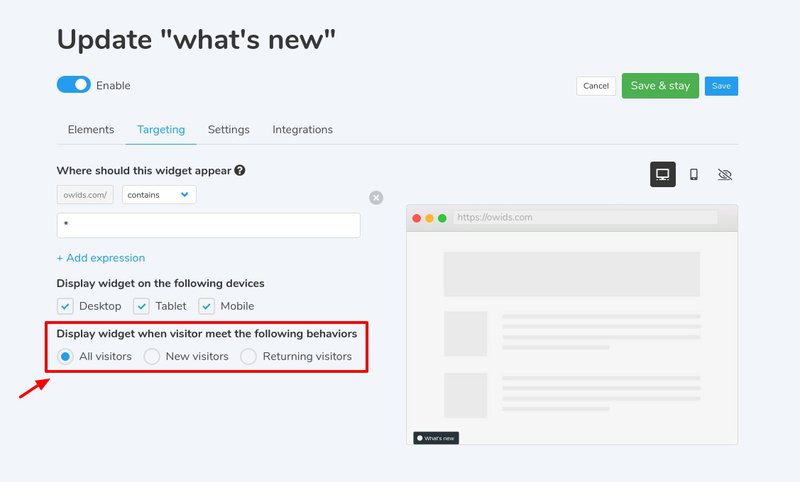The width and height of the screenshot is (800, 482).
Task: Click the preview browser address bar
Action: (x=586, y=217)
